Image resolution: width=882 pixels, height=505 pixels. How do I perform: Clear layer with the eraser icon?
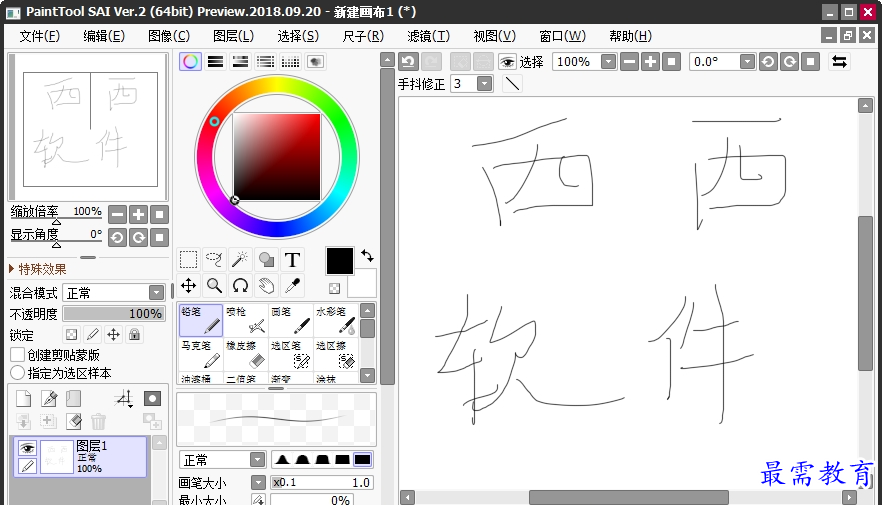coord(74,421)
